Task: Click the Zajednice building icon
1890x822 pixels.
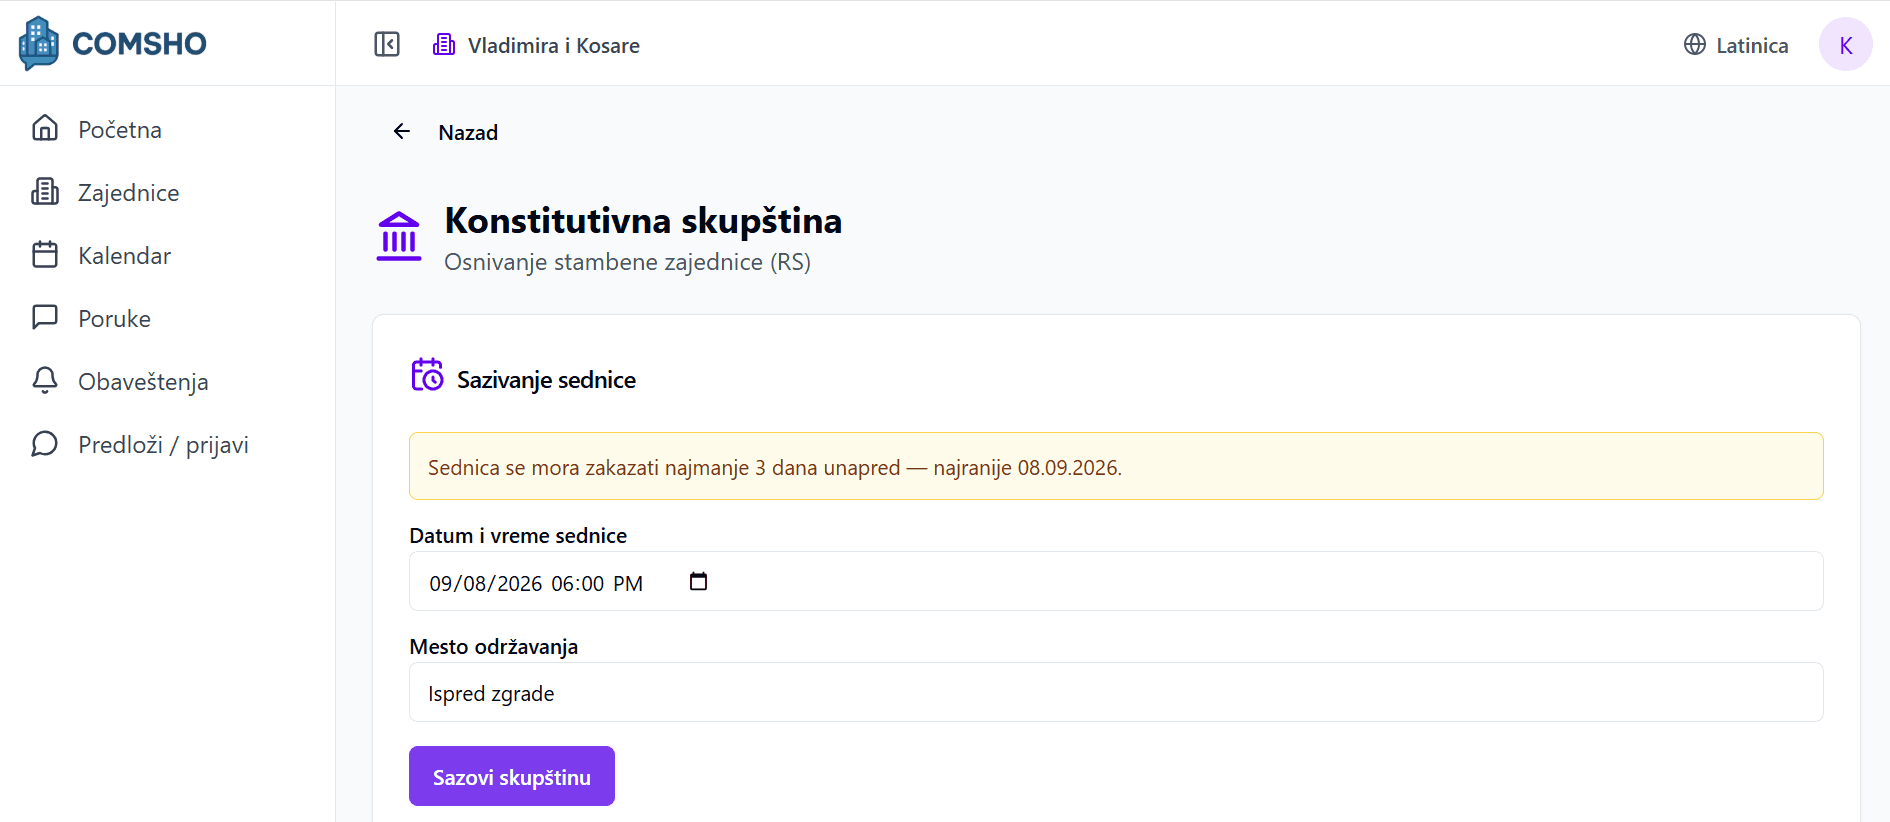Action: coord(45,191)
